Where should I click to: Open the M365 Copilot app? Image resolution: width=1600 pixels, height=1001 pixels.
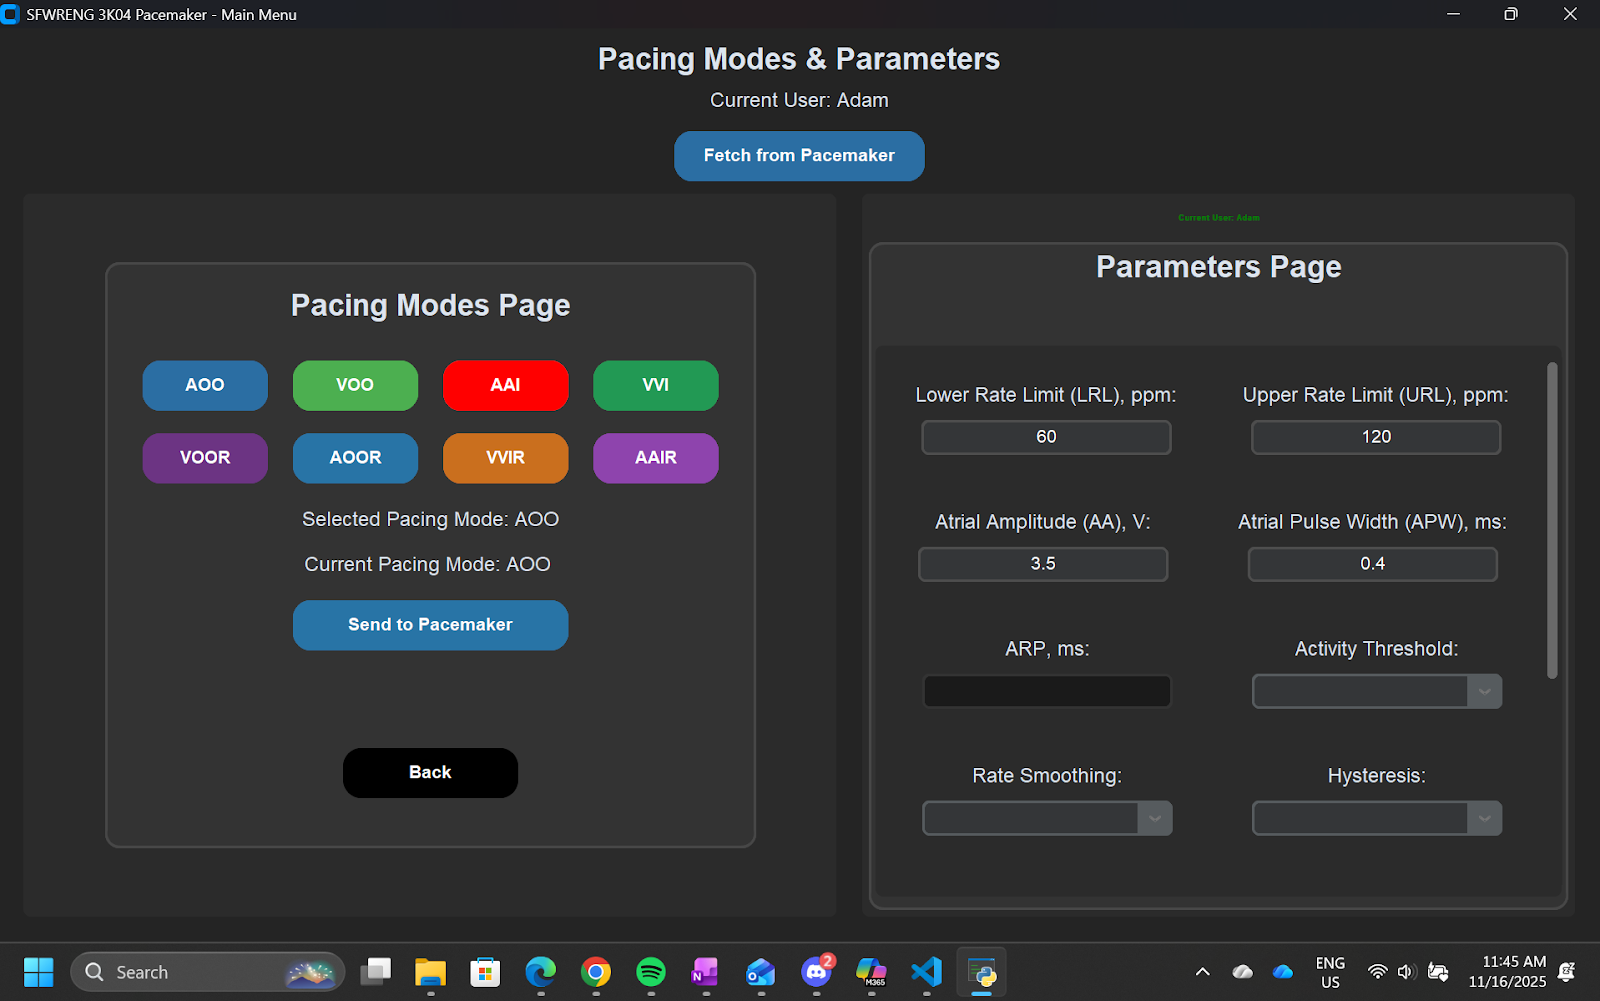(870, 971)
